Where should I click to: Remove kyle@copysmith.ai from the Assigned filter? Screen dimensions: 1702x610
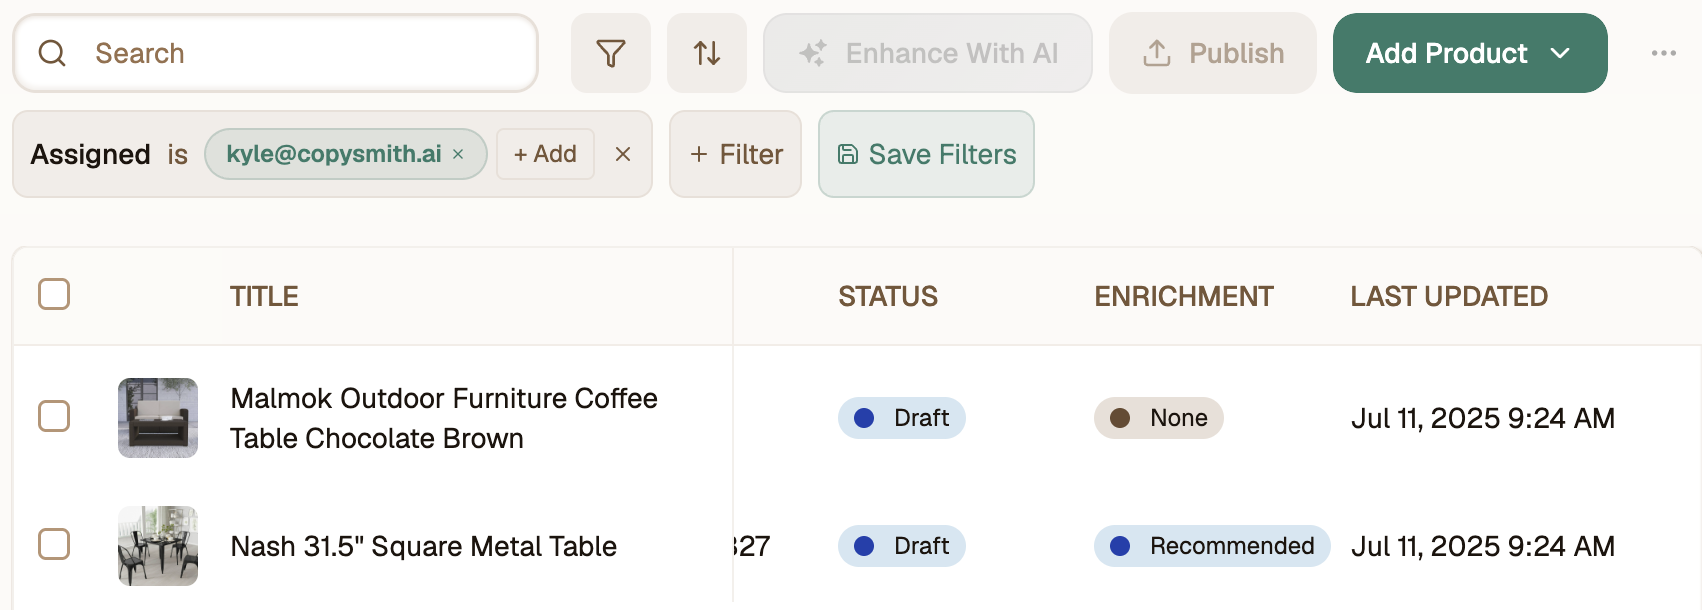[x=458, y=154]
